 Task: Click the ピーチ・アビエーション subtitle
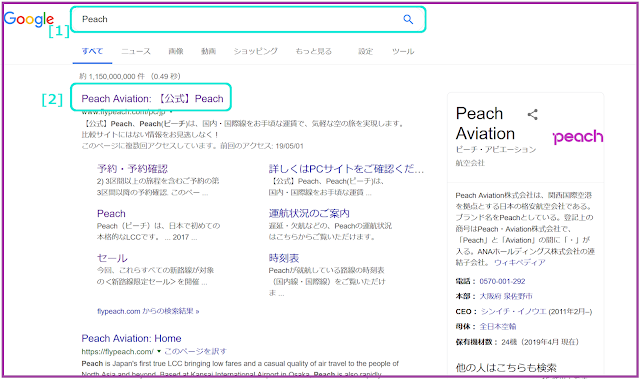pyautogui.click(x=496, y=150)
